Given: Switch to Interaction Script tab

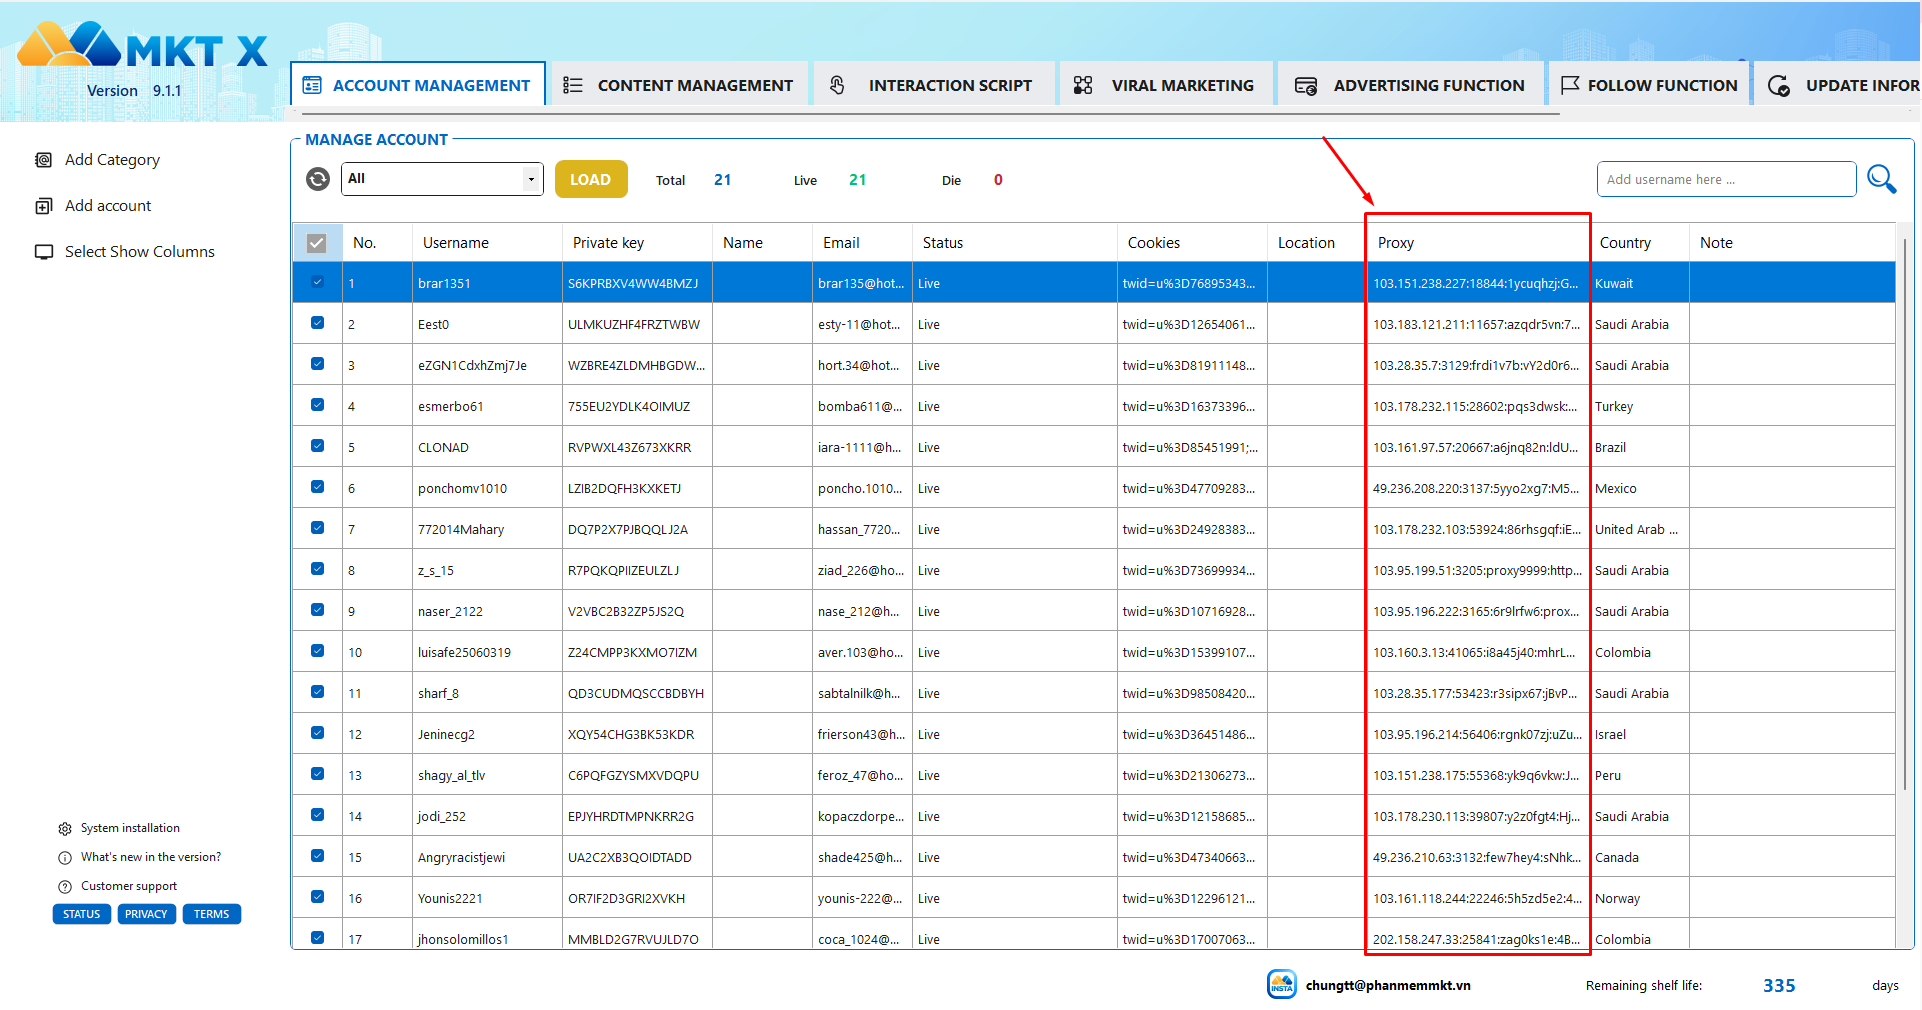Looking at the screenshot, I should 932,85.
